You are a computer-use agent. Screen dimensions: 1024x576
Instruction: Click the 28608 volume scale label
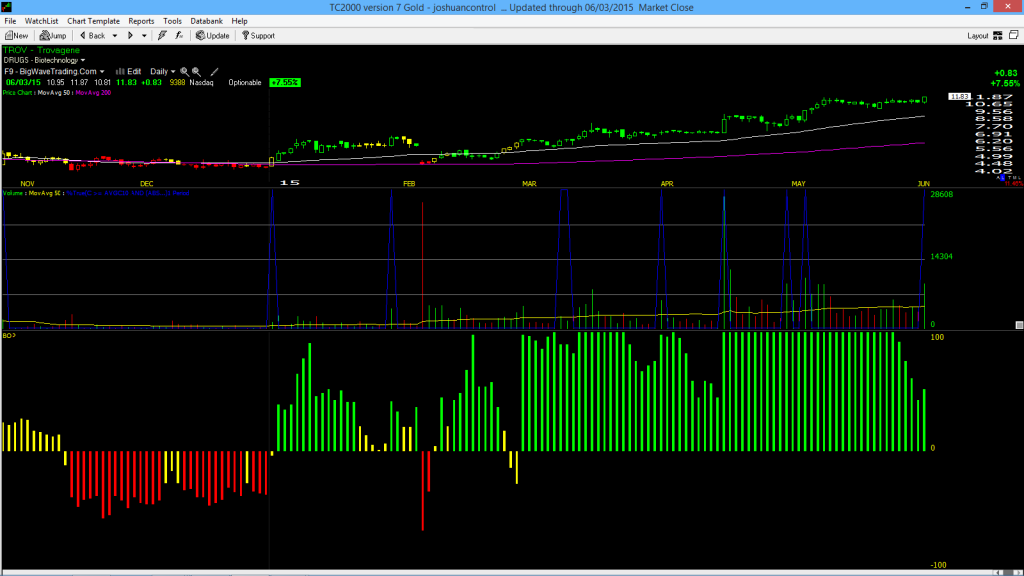pos(942,195)
